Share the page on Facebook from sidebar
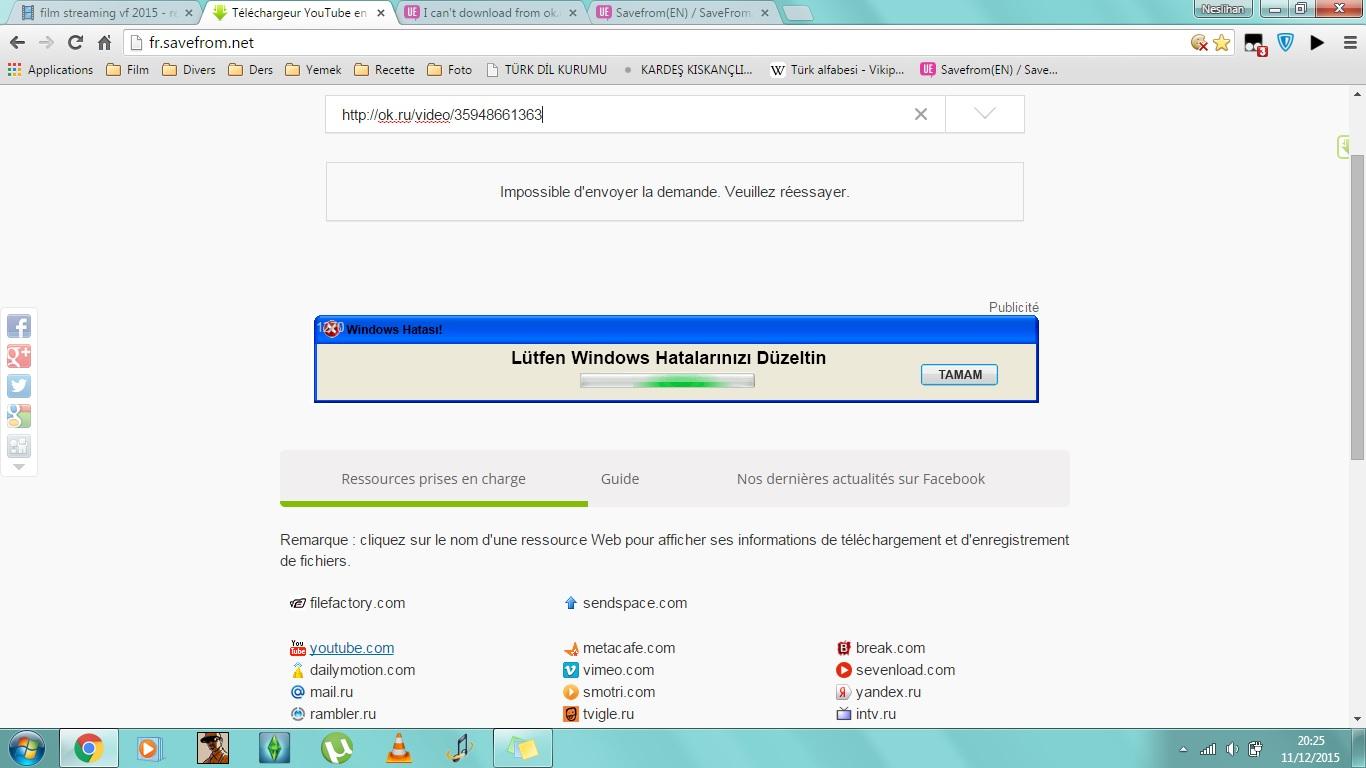The height and width of the screenshot is (768, 1366). coord(19,326)
